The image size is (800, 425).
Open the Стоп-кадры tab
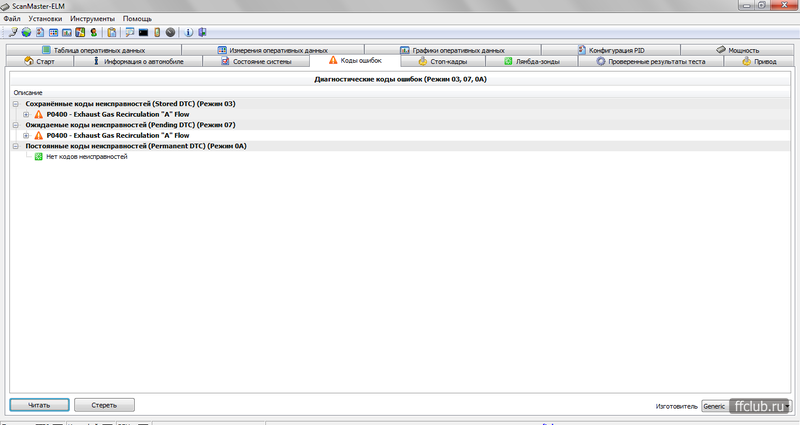coord(443,61)
